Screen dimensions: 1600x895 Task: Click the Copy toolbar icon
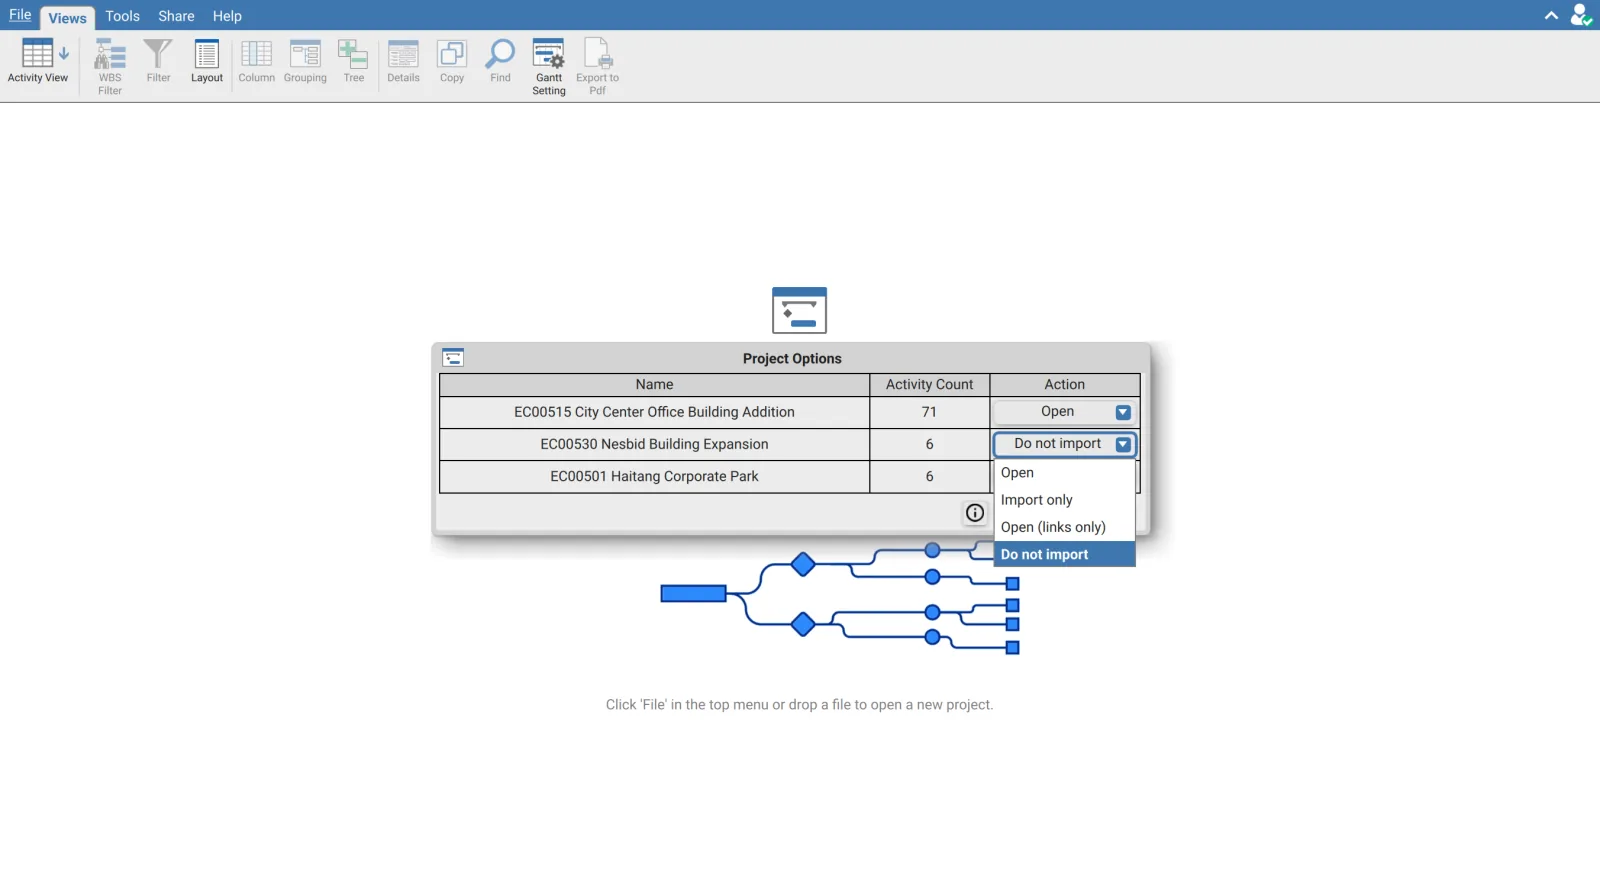[452, 62]
